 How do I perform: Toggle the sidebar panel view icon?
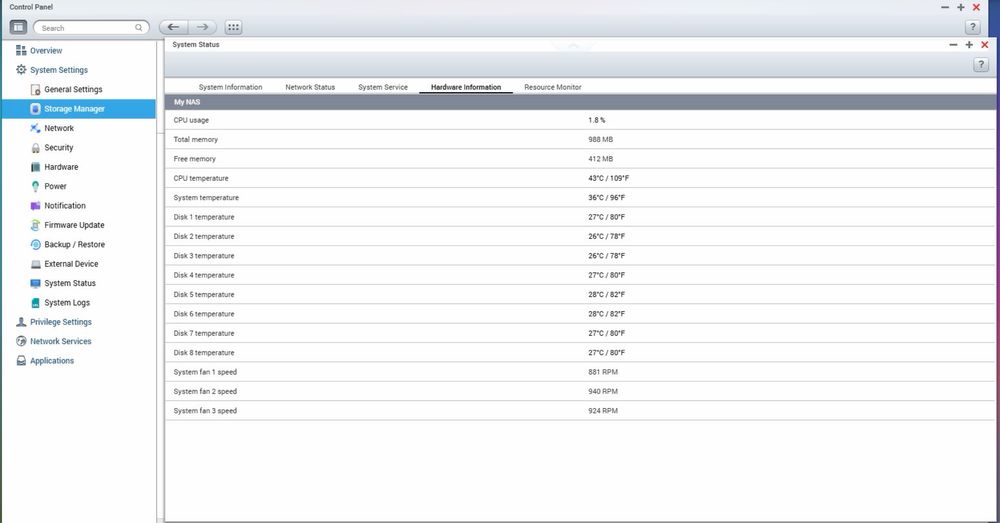(x=18, y=27)
